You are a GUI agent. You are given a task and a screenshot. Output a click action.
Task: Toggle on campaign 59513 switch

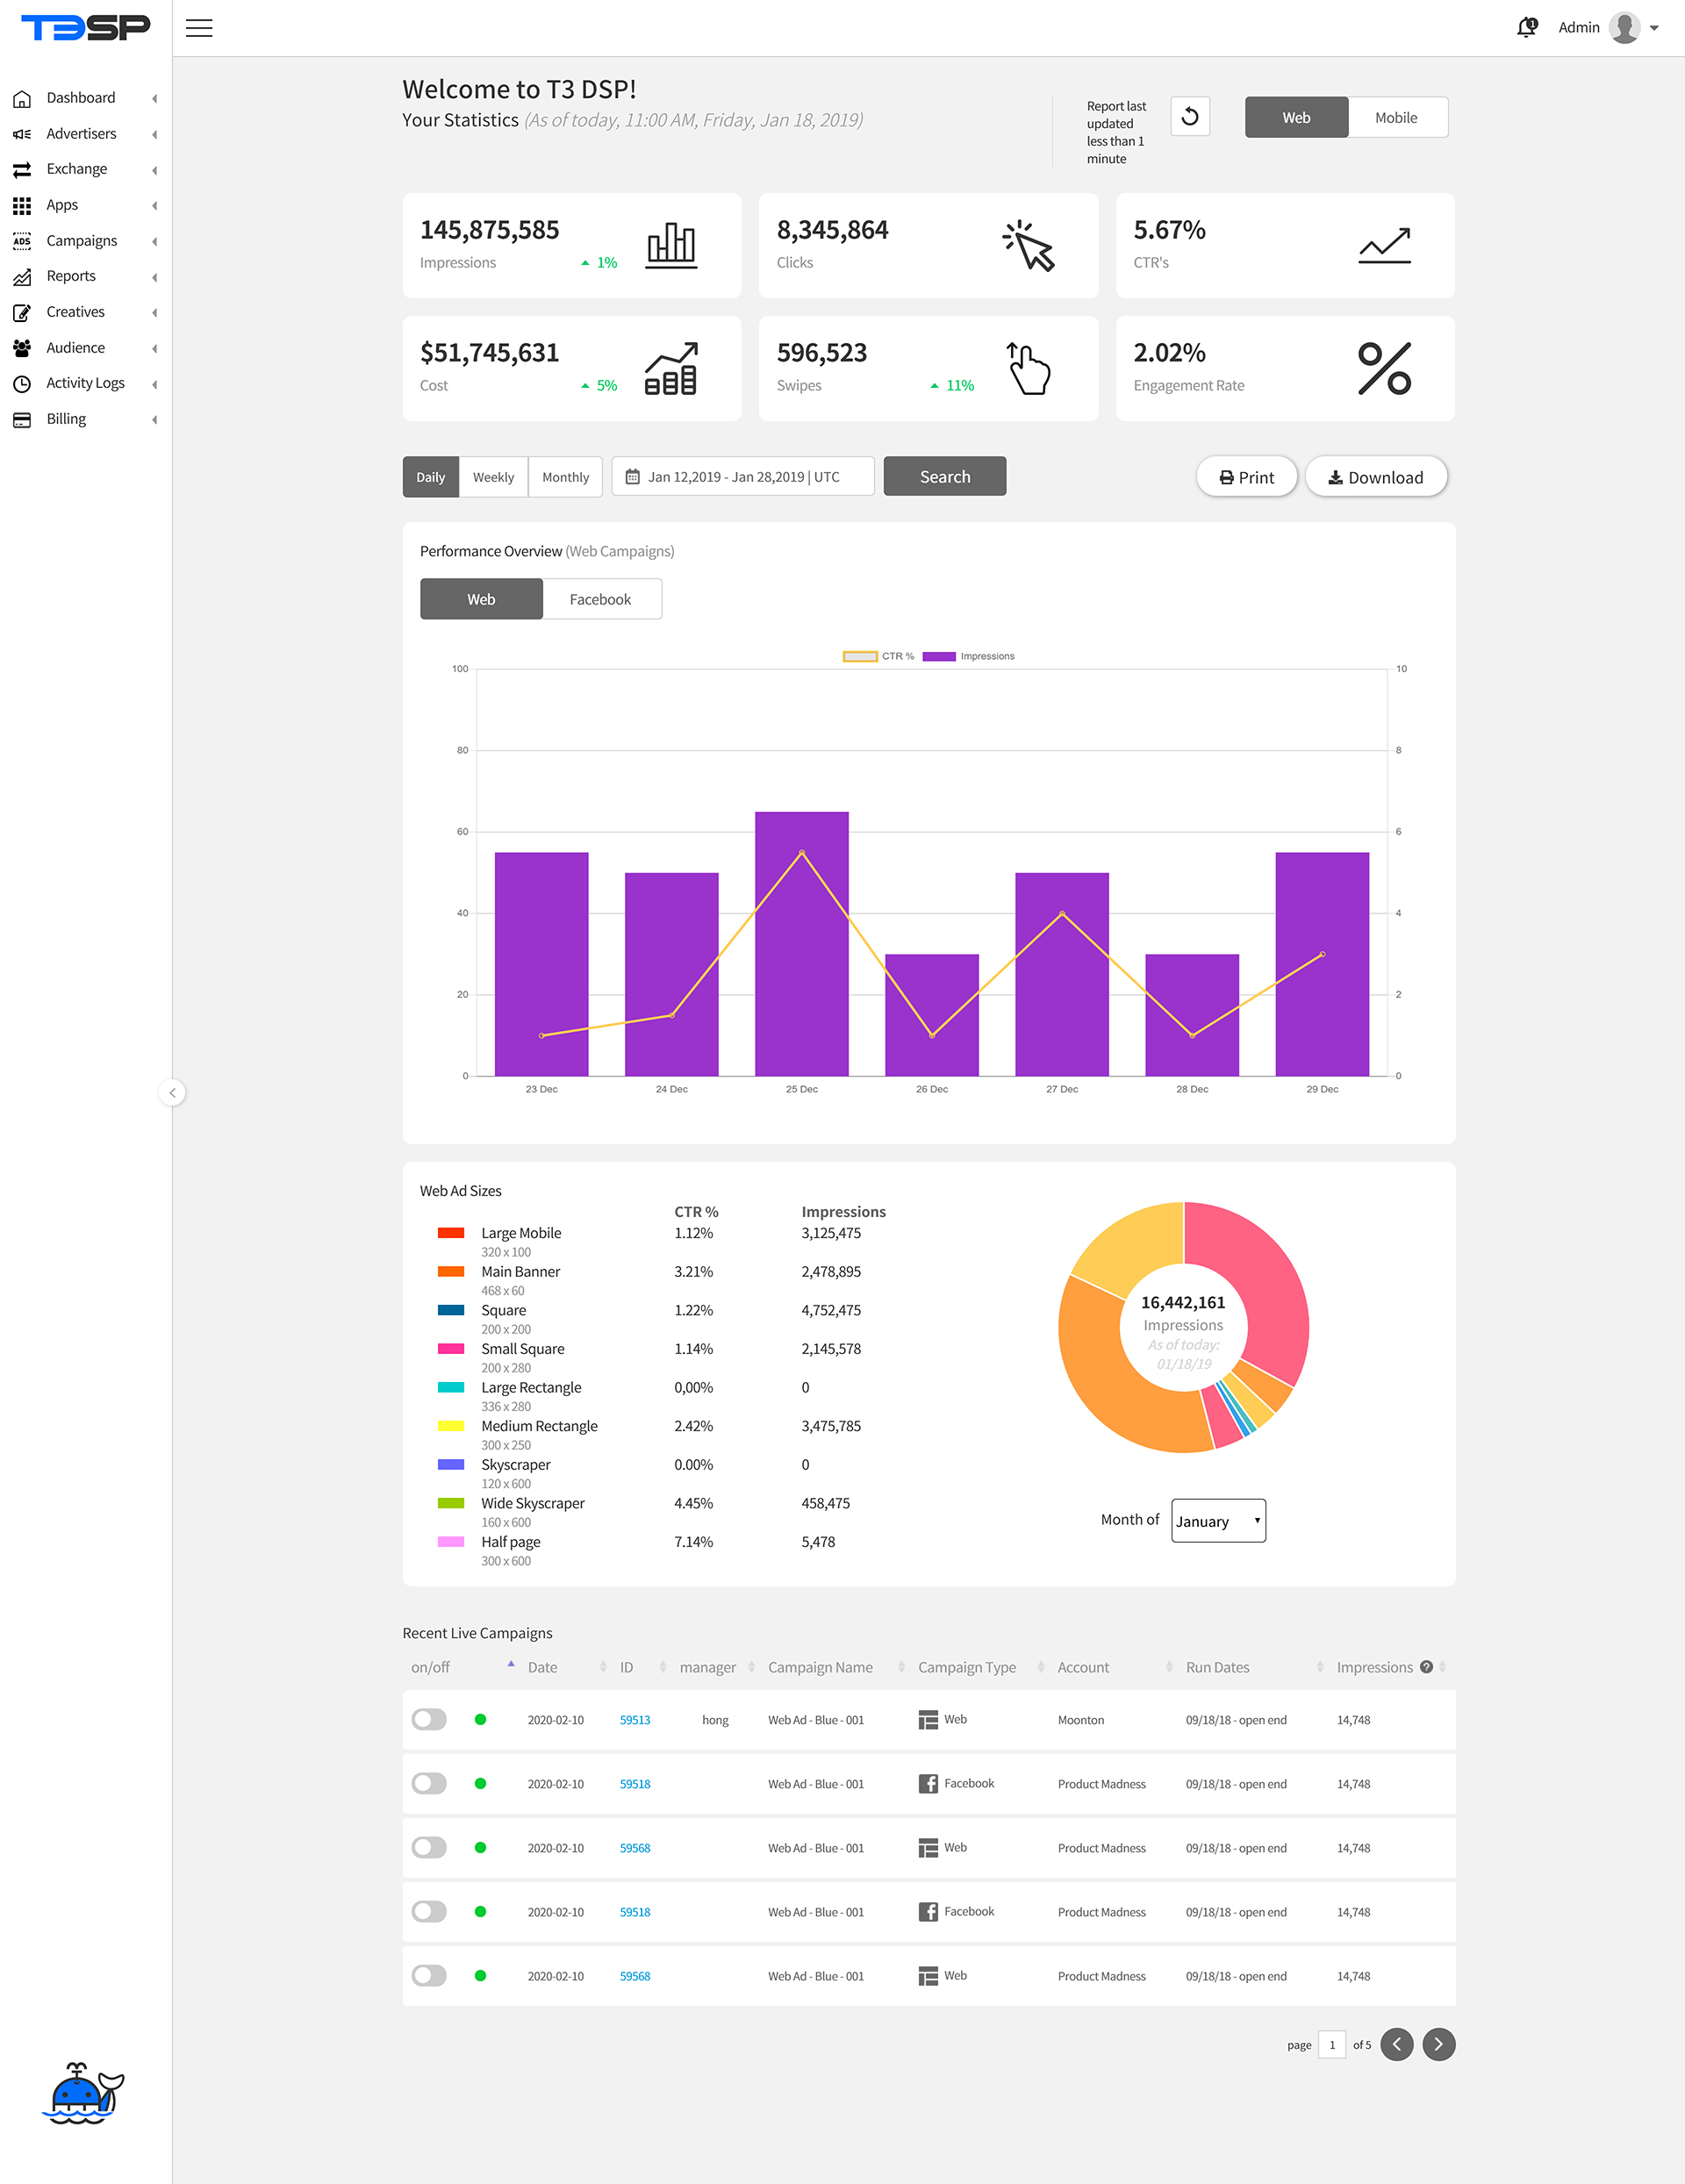coord(429,1719)
